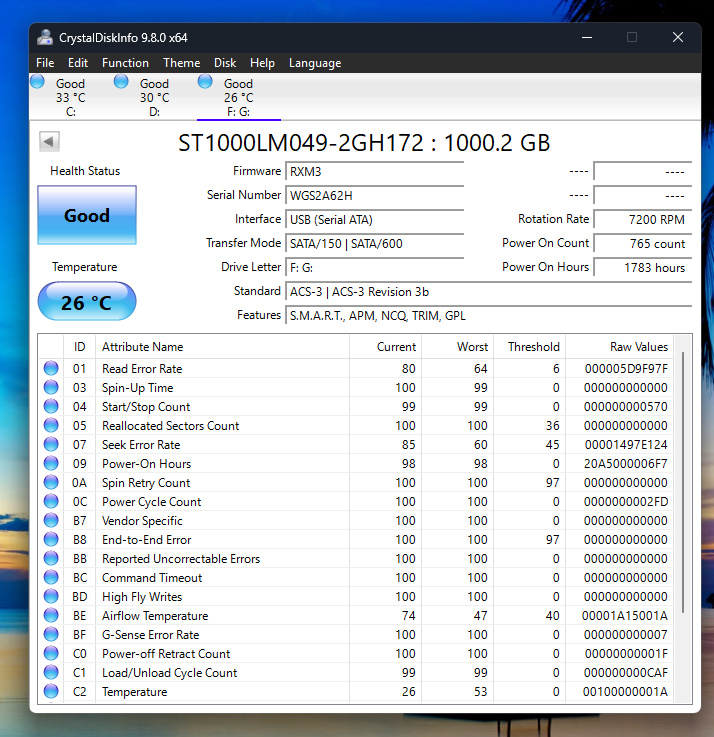
Task: Switch to the C: disk tab
Action: click(x=71, y=97)
